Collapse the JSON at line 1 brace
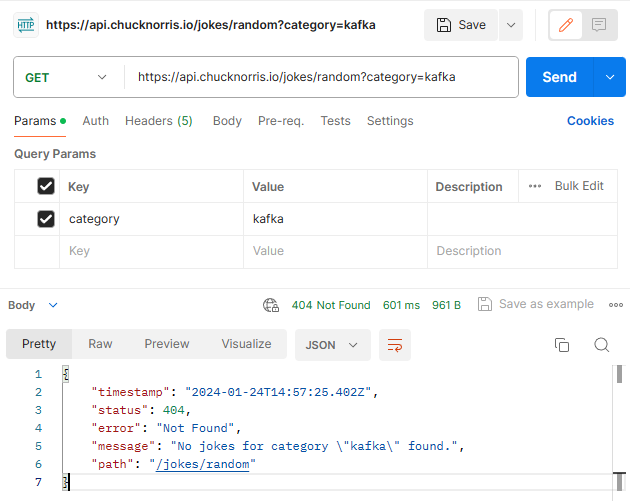Screen dimensions: 630x501 (x=66, y=374)
